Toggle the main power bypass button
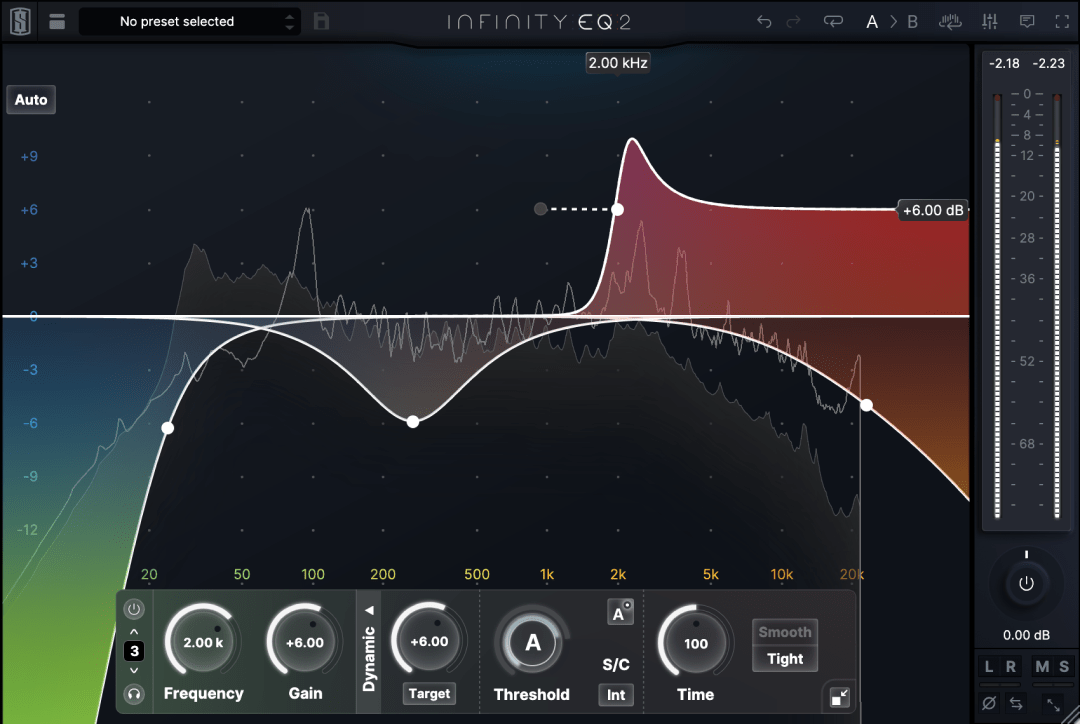The width and height of the screenshot is (1080, 724). (x=1027, y=585)
